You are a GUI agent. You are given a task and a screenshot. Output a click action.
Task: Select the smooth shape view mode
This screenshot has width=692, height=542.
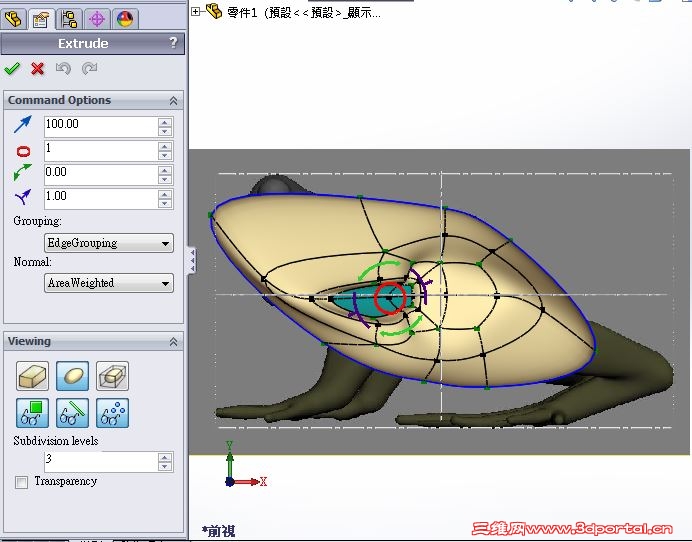click(72, 376)
